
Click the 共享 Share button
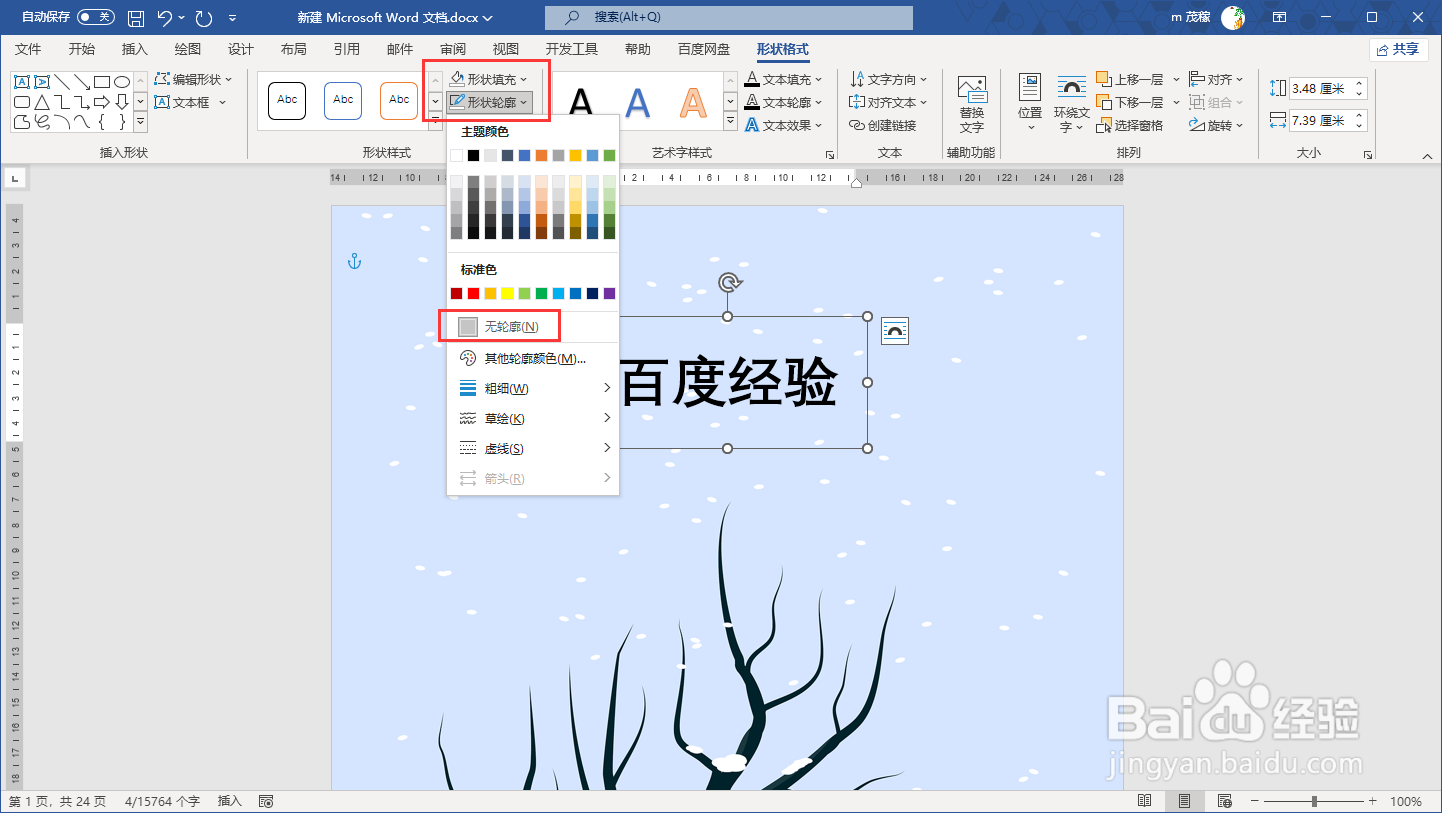coord(1399,49)
